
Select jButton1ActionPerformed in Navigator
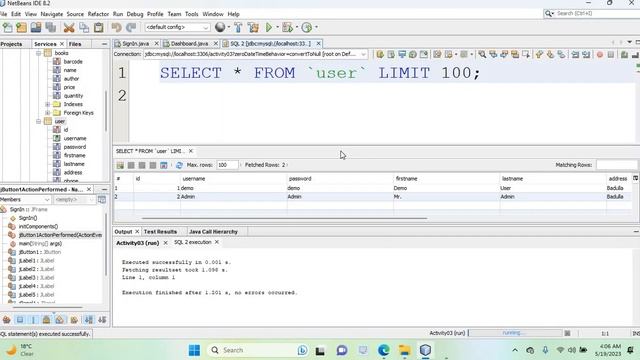(x=60, y=235)
